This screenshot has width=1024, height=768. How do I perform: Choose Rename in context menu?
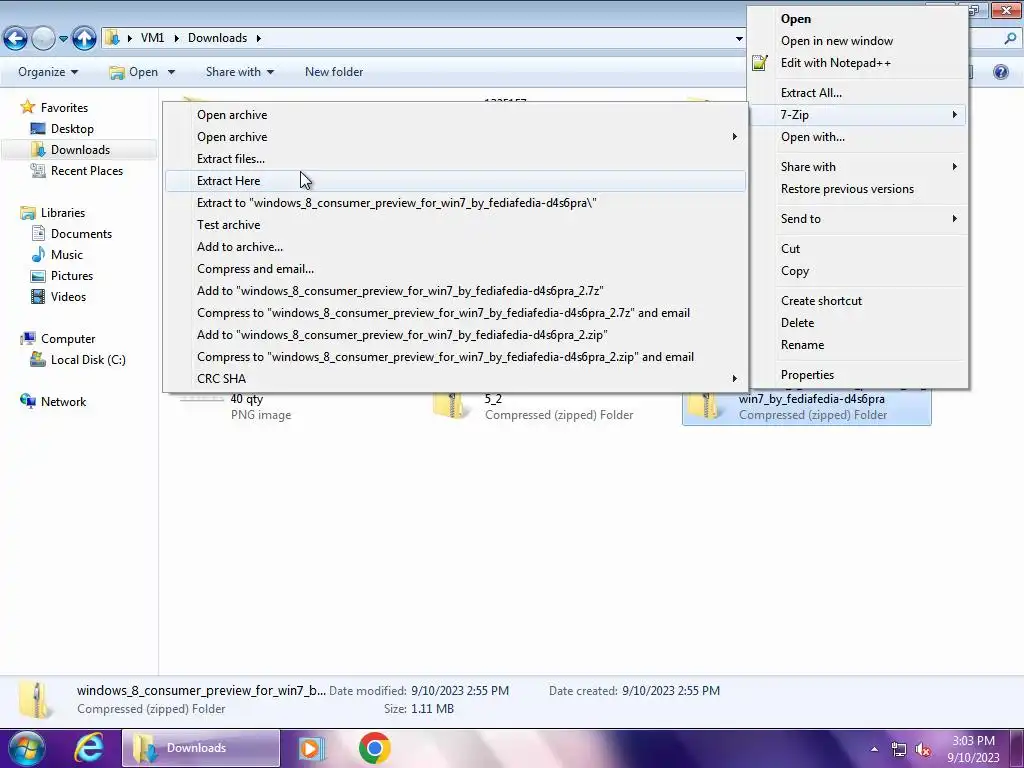[857, 345]
